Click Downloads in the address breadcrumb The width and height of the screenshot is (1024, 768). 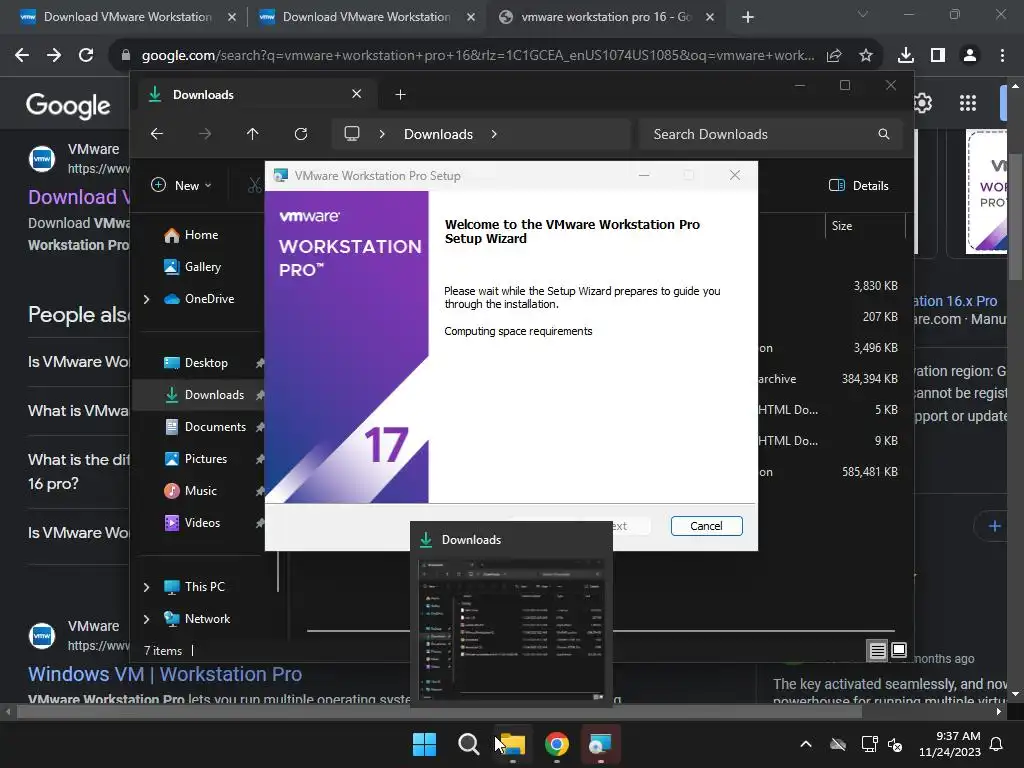click(438, 134)
